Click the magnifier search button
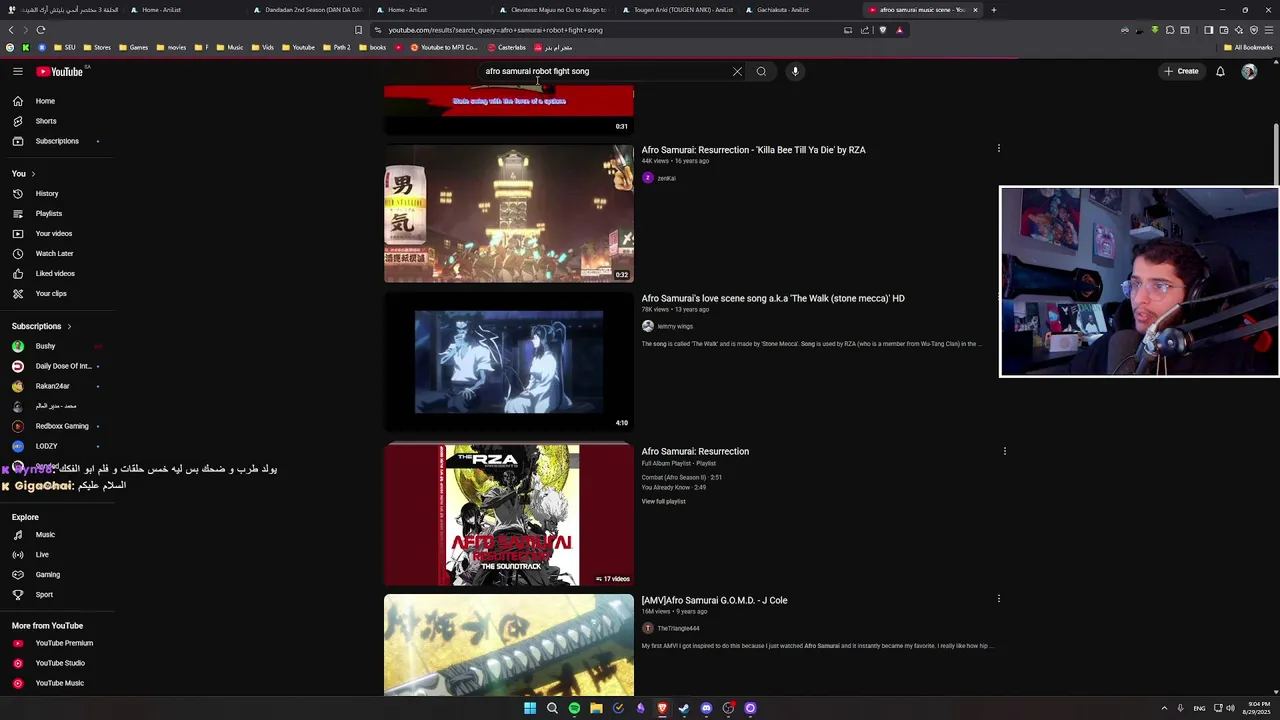 pyautogui.click(x=761, y=71)
